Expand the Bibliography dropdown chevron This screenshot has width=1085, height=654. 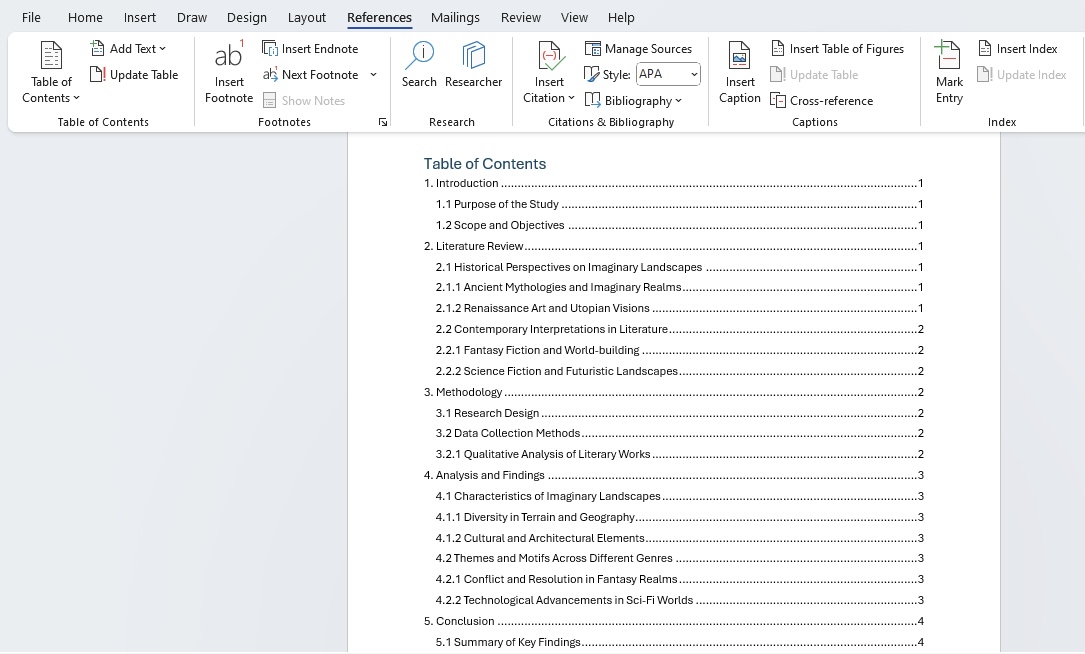coord(679,101)
